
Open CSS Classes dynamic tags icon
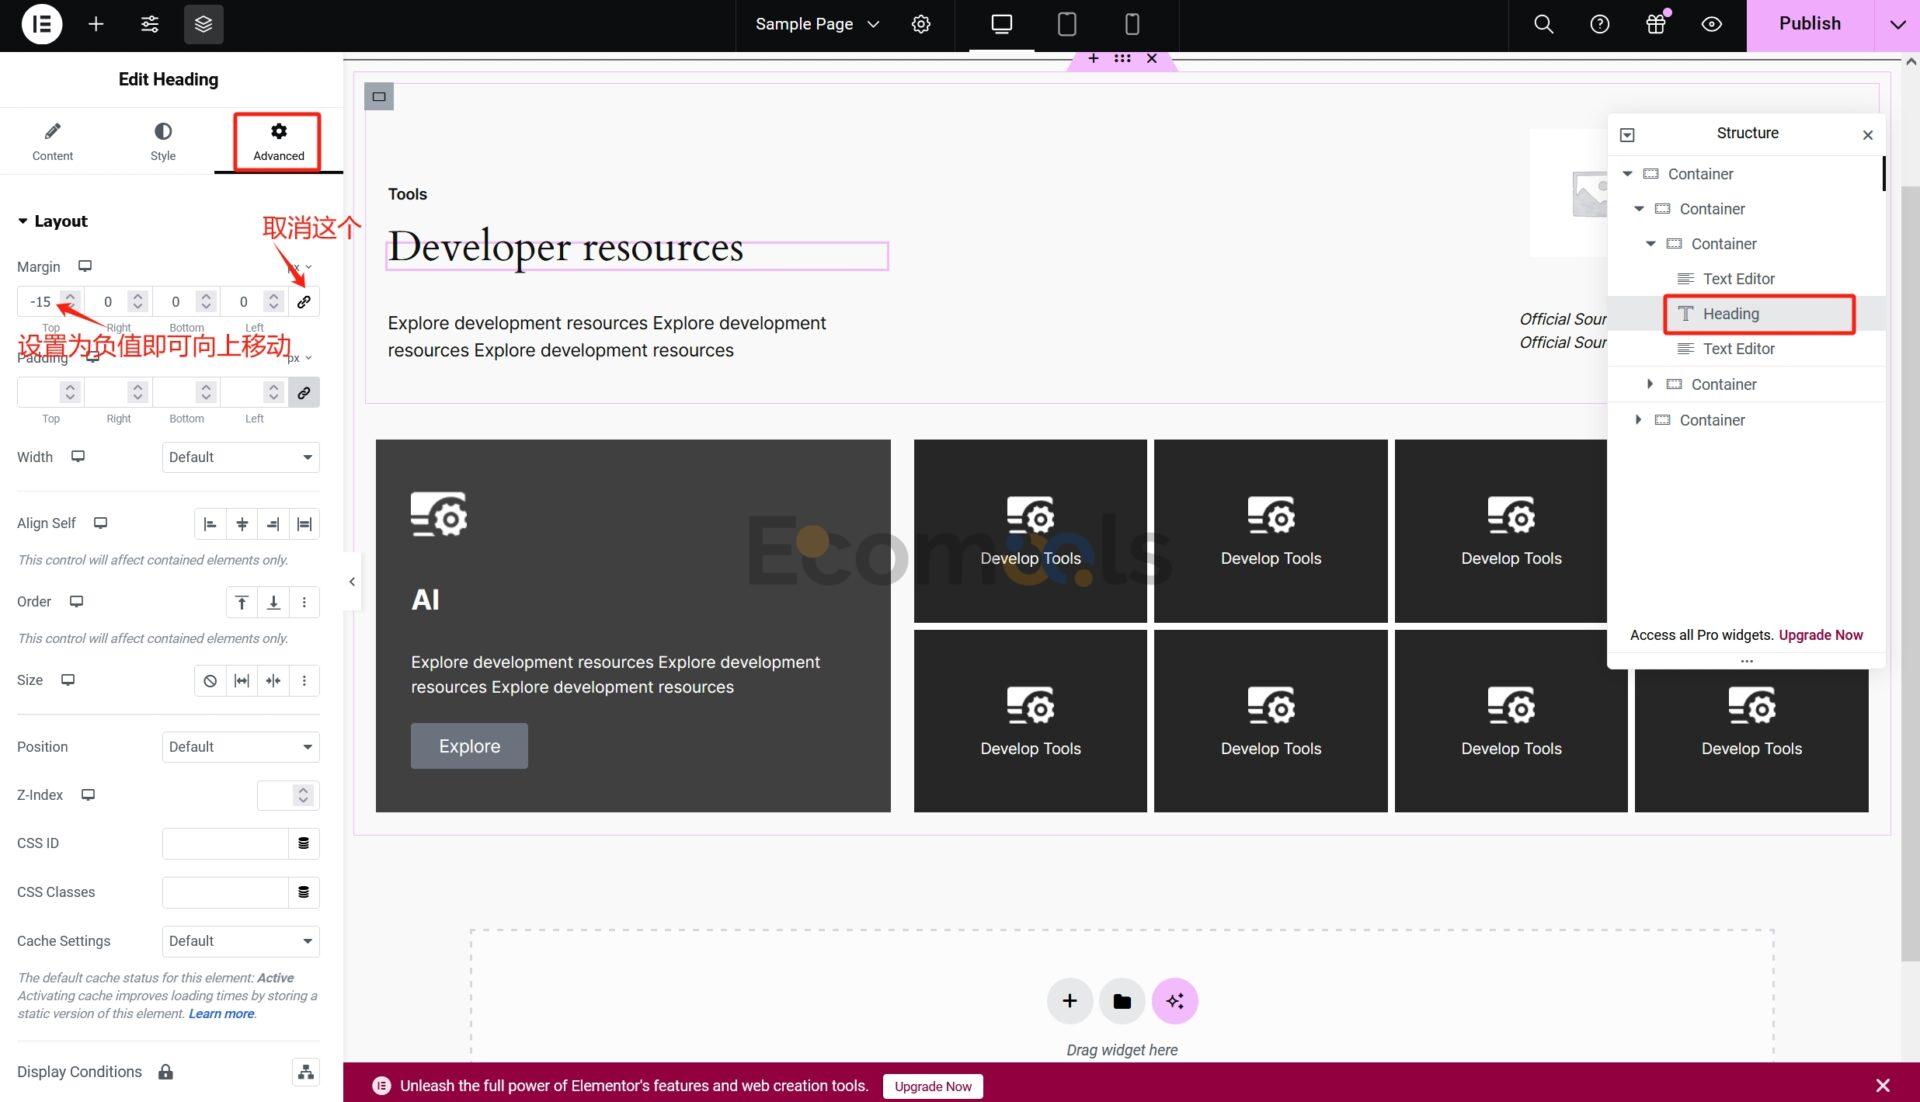coord(304,892)
